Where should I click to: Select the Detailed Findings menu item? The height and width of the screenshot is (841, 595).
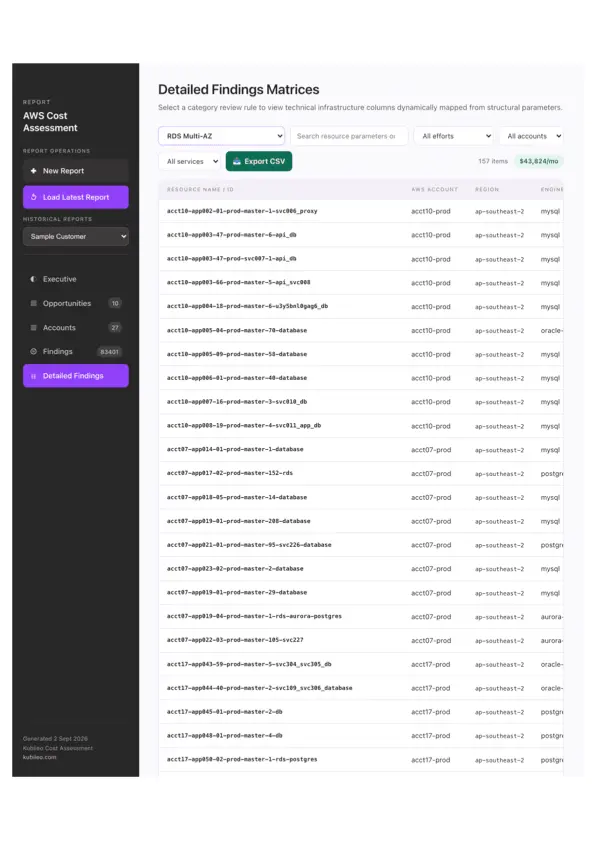[x=76, y=375]
